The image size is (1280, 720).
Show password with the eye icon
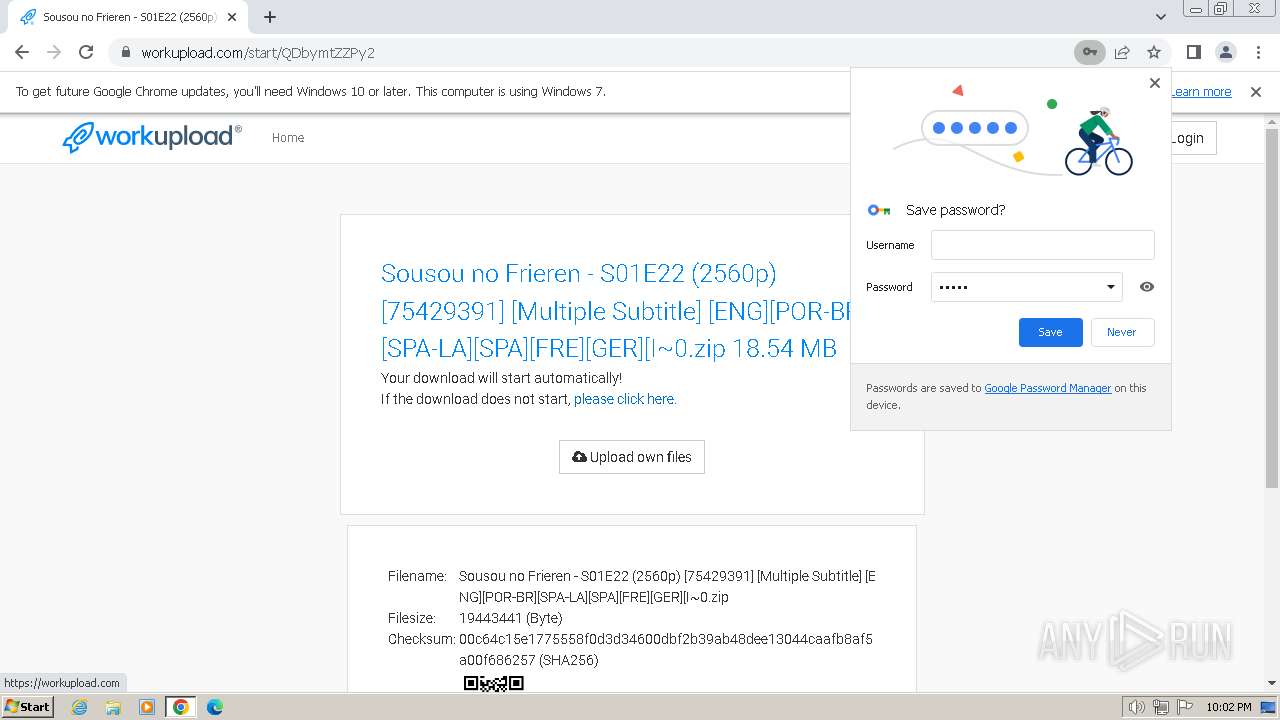[1147, 287]
